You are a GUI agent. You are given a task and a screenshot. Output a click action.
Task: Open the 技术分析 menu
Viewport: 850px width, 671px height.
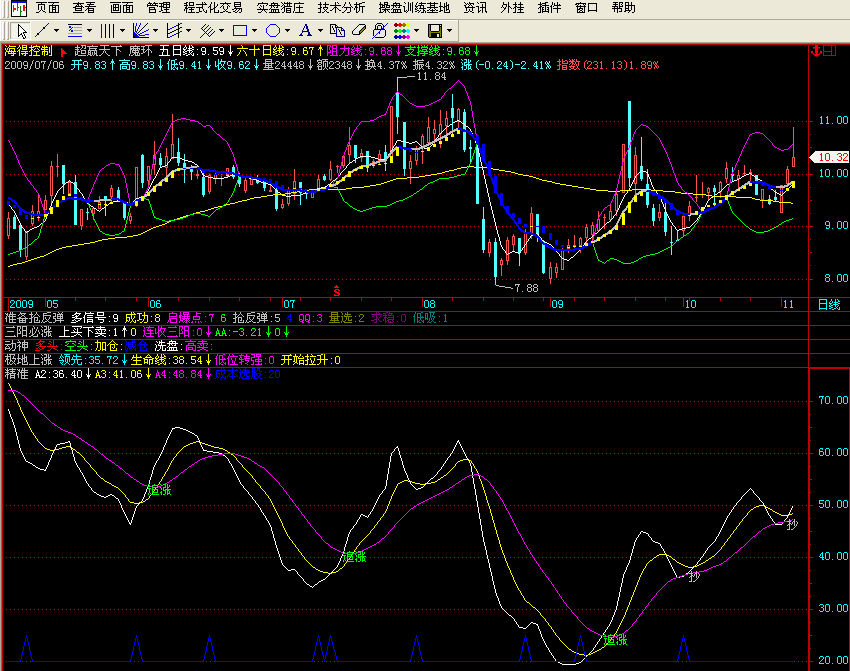(x=342, y=8)
